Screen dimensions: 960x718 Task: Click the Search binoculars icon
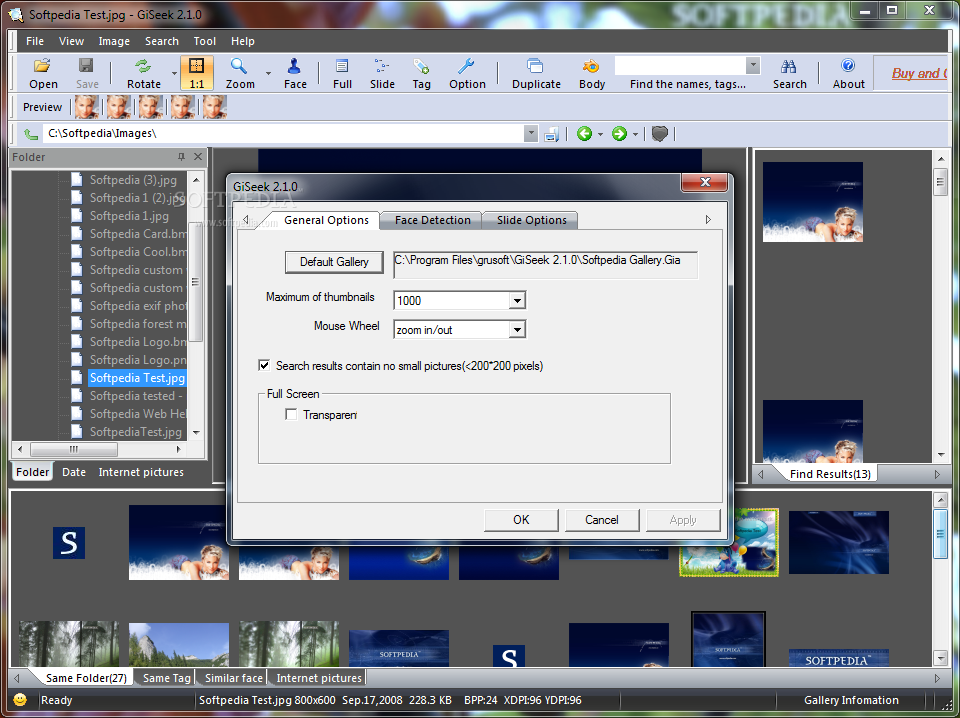[789, 73]
